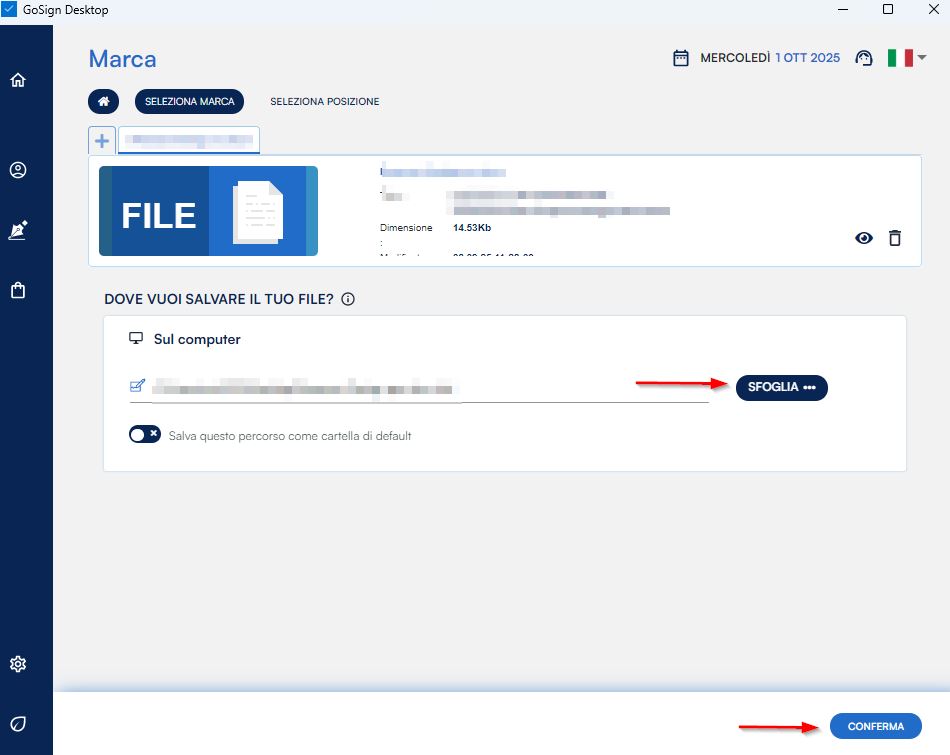Click the home icon in left sidebar

point(18,81)
